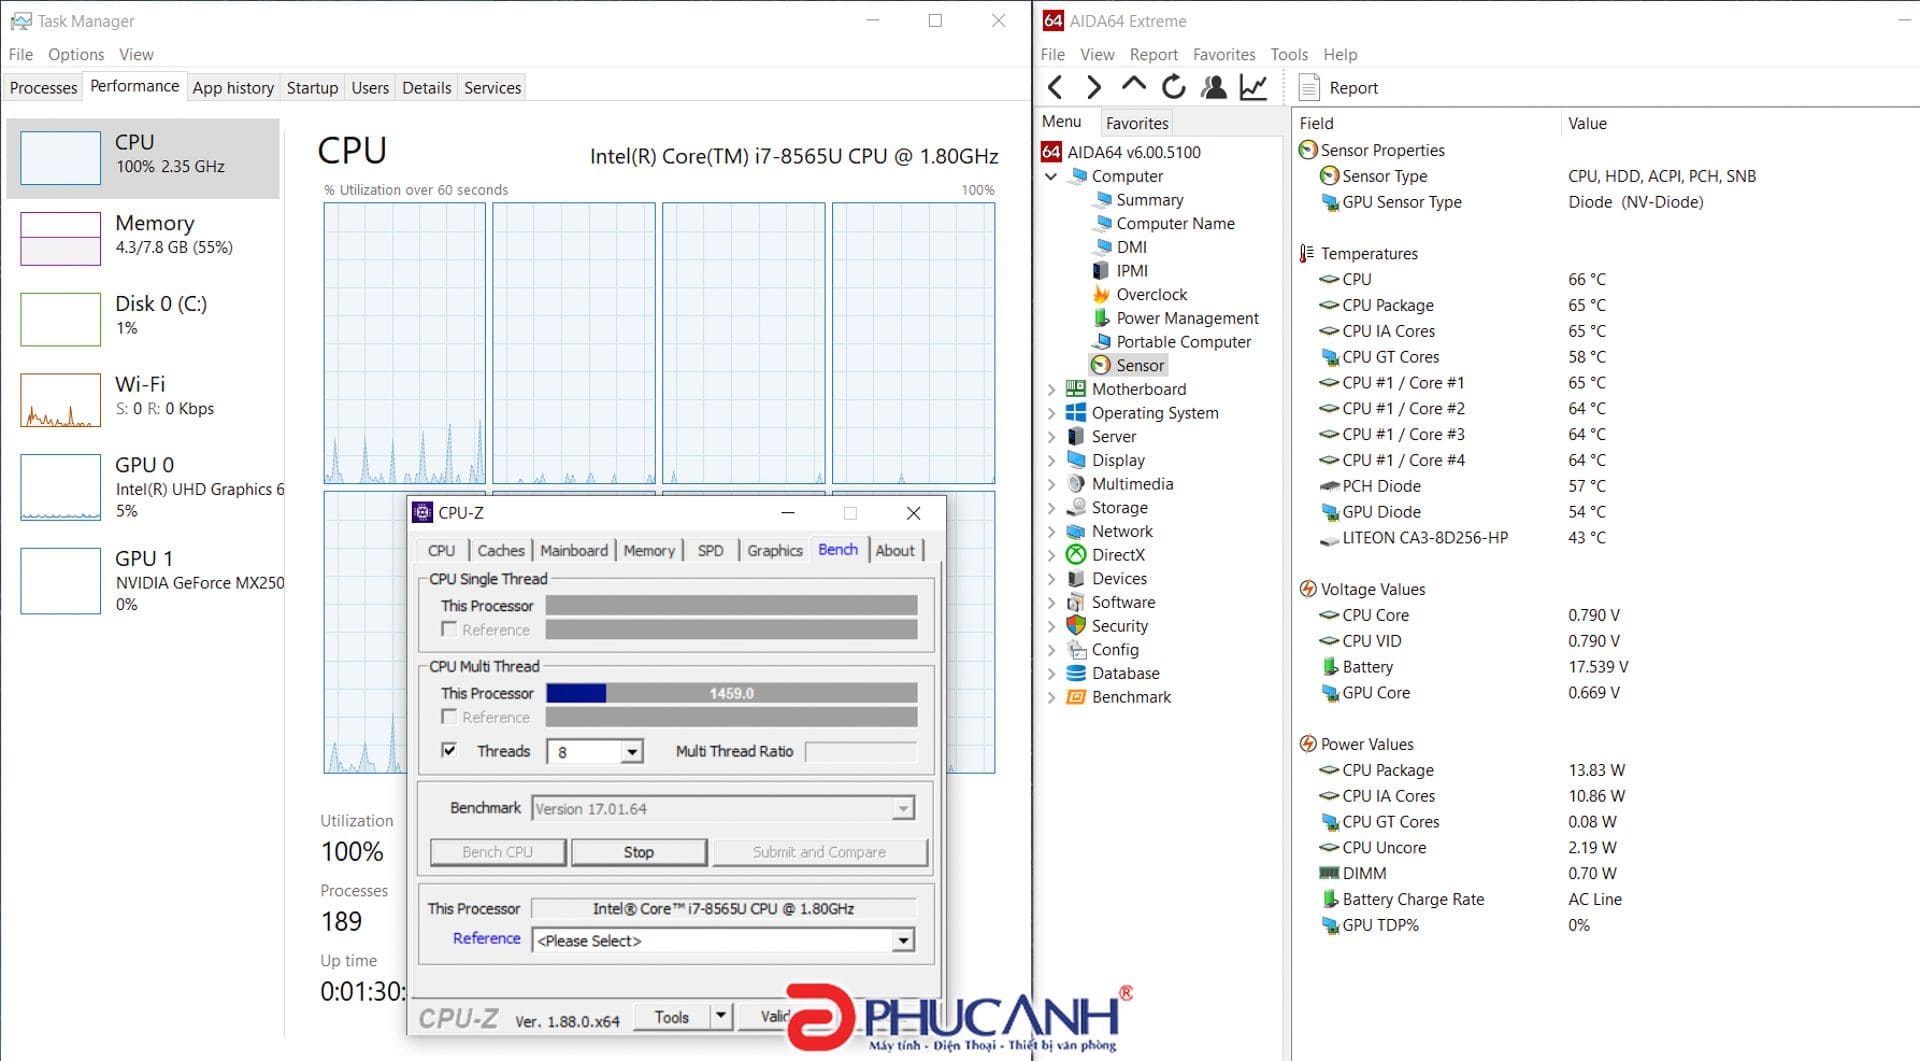Open Summary under Computer in AIDA64
This screenshot has width=1920, height=1061.
point(1138,200)
